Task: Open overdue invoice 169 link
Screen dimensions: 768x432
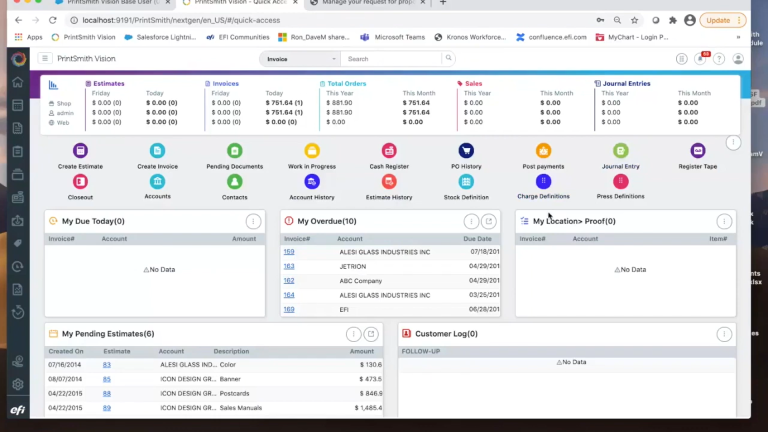Action: coord(289,310)
